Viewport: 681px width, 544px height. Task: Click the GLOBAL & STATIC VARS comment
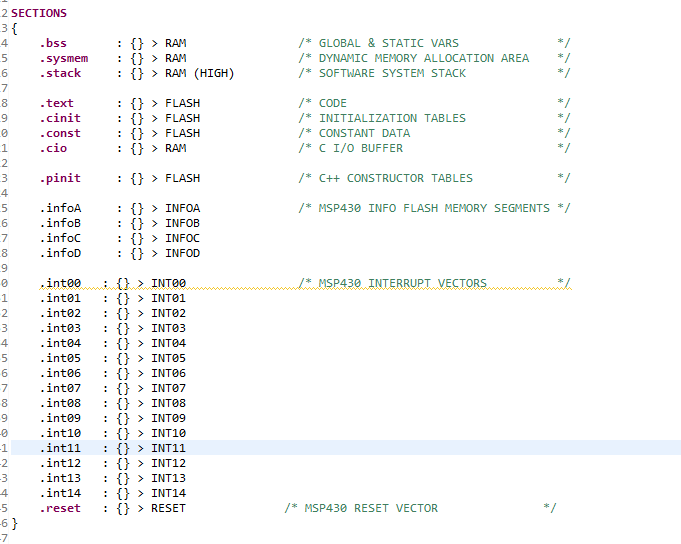point(389,43)
